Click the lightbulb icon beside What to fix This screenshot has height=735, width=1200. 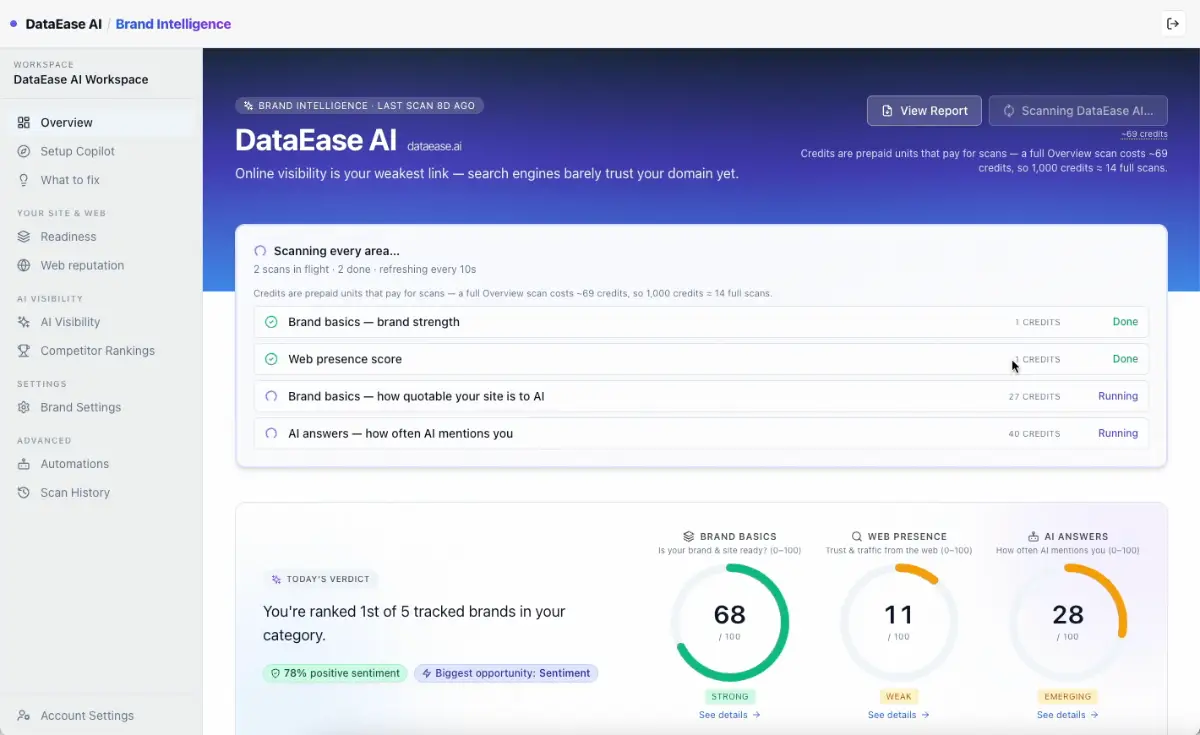click(24, 181)
